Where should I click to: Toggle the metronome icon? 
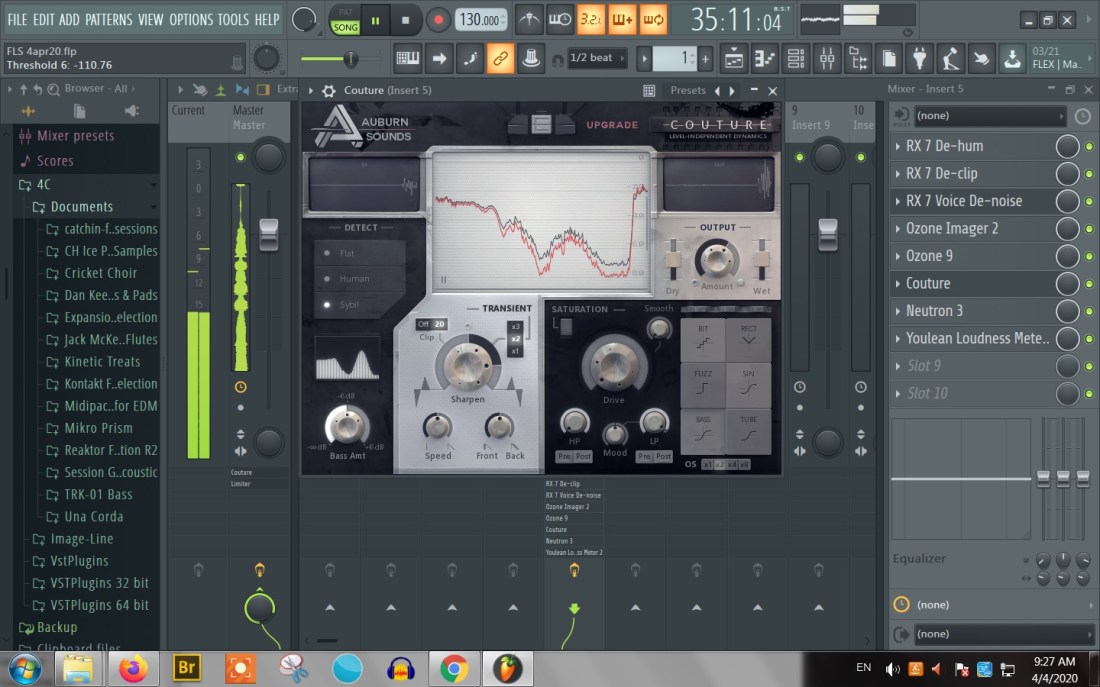pyautogui.click(x=529, y=19)
